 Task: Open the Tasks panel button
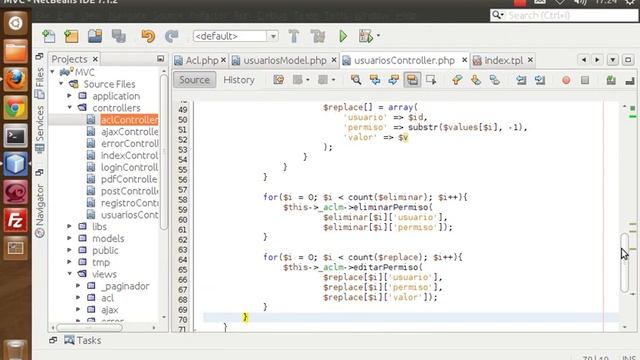pos(83,340)
